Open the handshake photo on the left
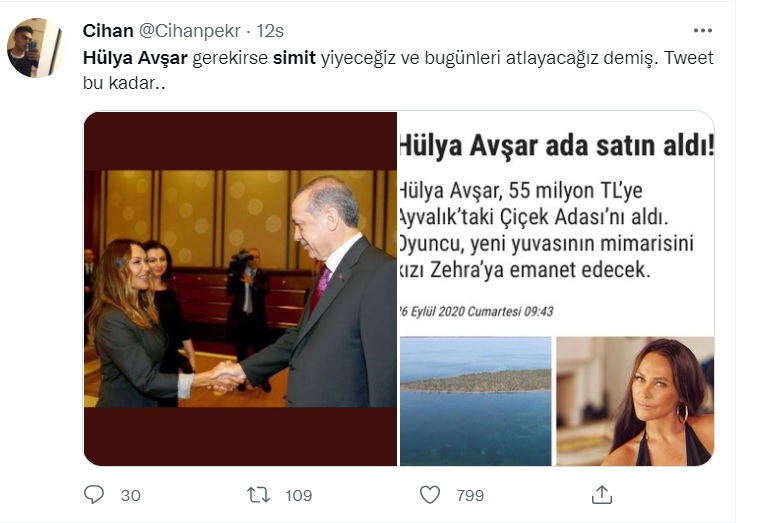Image resolution: width=759 pixels, height=523 pixels. 240,289
